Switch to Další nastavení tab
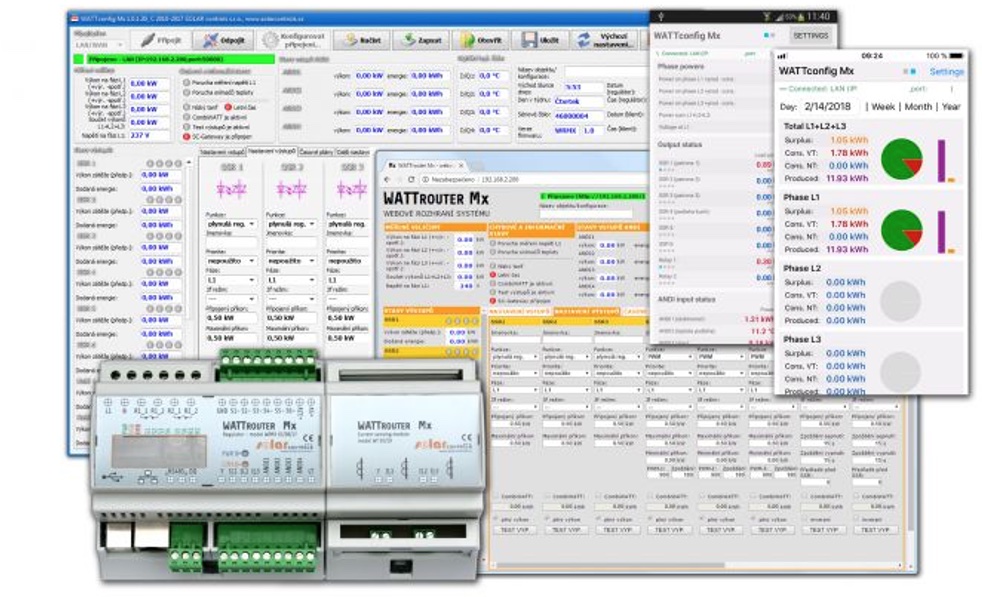 (x=353, y=152)
